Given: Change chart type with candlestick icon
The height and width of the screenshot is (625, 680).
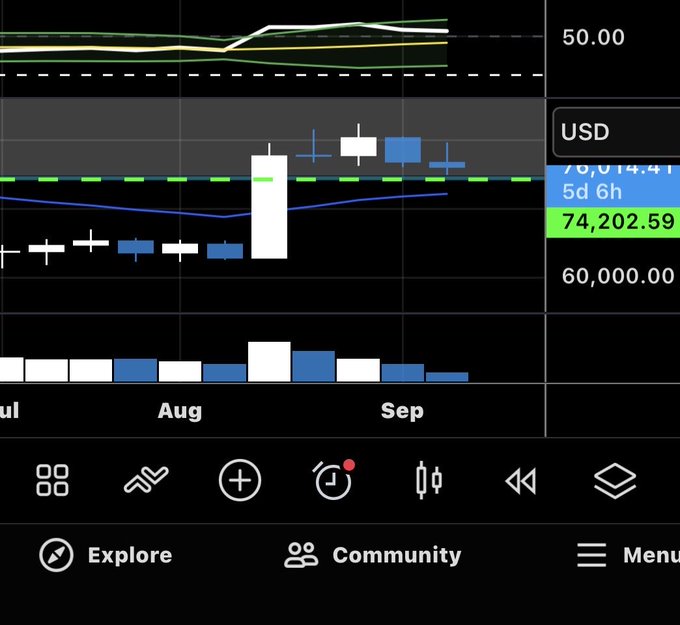Looking at the screenshot, I should (x=428, y=480).
